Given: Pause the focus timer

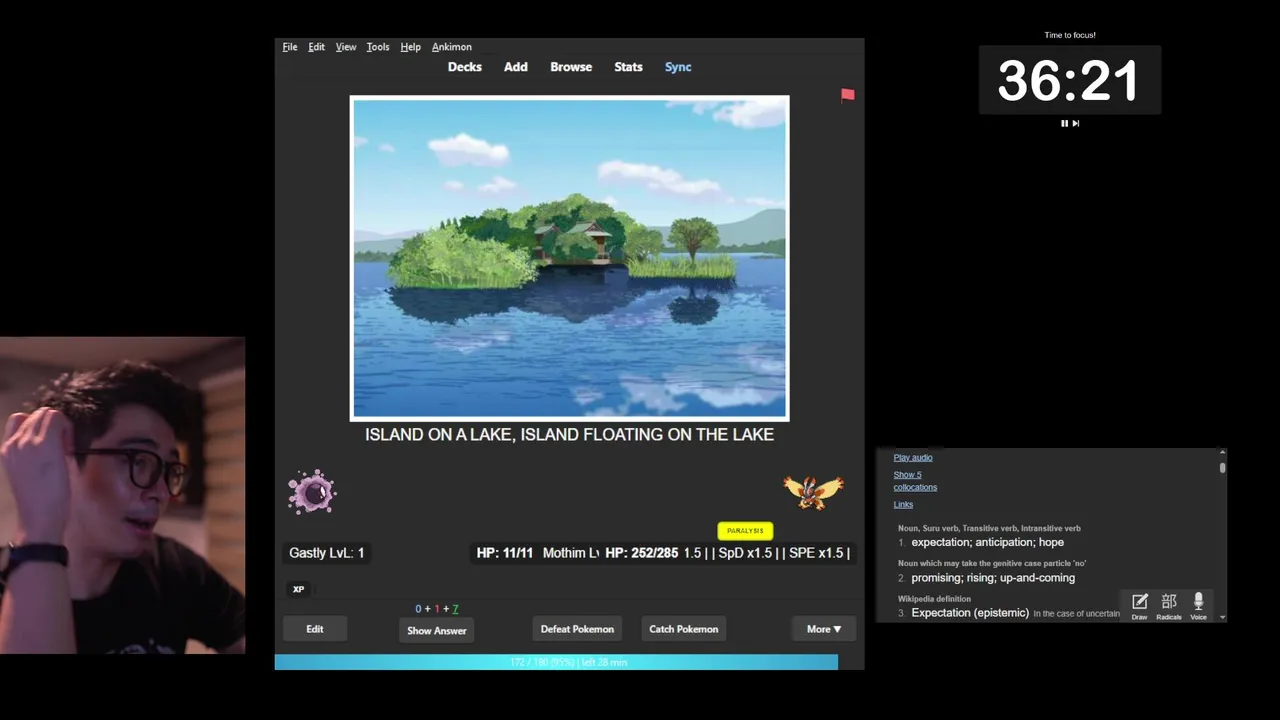Looking at the screenshot, I should (1064, 123).
